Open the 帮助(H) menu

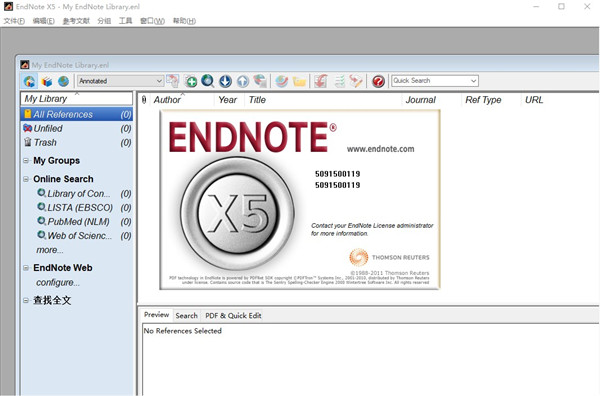tap(184, 21)
